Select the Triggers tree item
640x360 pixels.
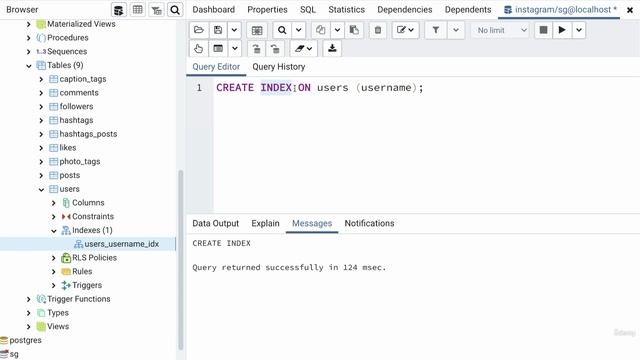87,285
